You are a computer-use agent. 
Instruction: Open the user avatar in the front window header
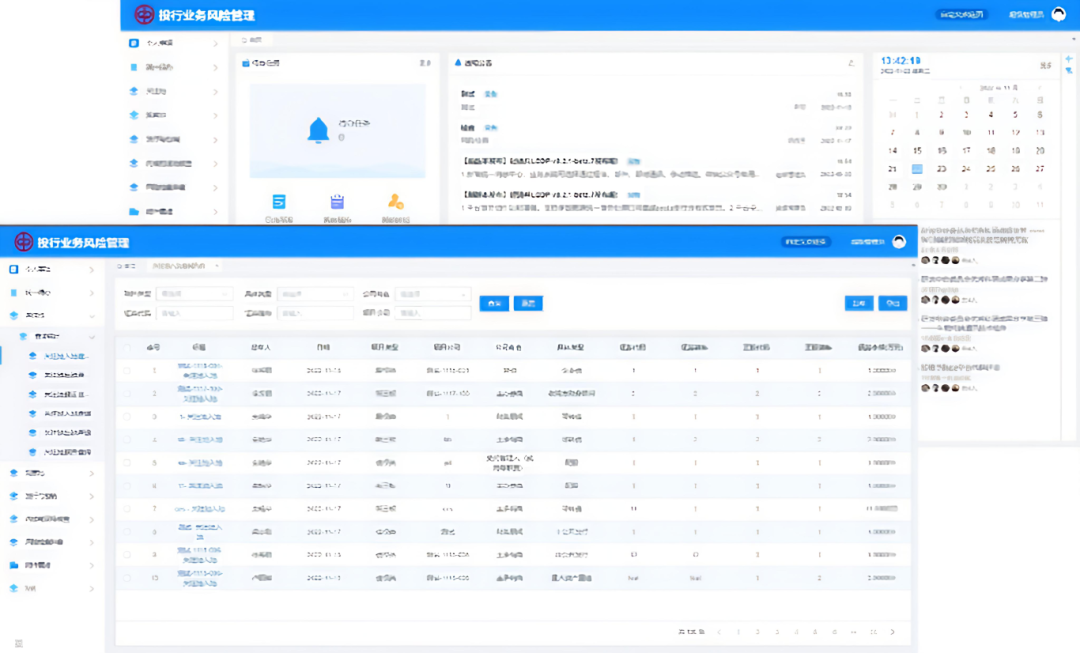coord(899,242)
